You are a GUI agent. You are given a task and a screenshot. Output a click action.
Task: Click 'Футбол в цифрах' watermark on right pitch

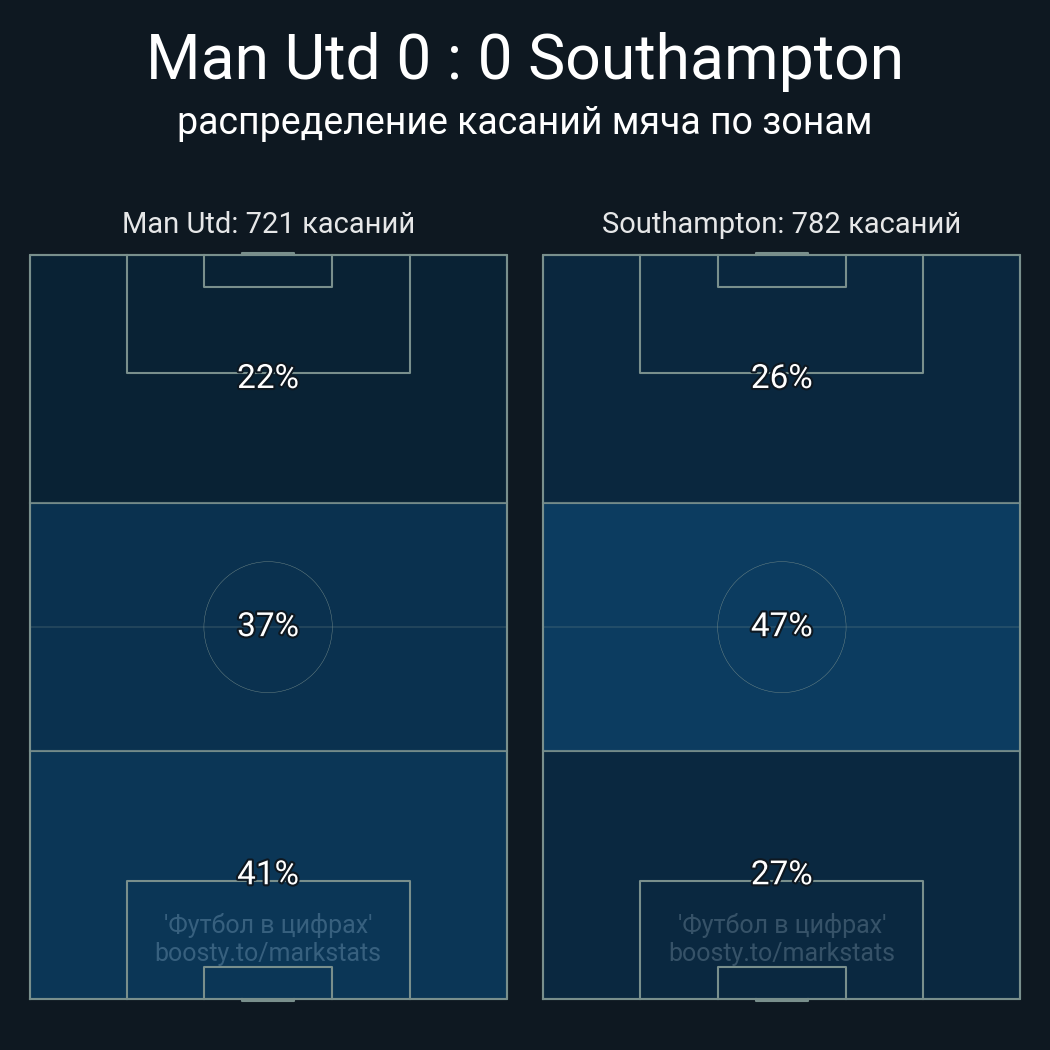[781, 925]
